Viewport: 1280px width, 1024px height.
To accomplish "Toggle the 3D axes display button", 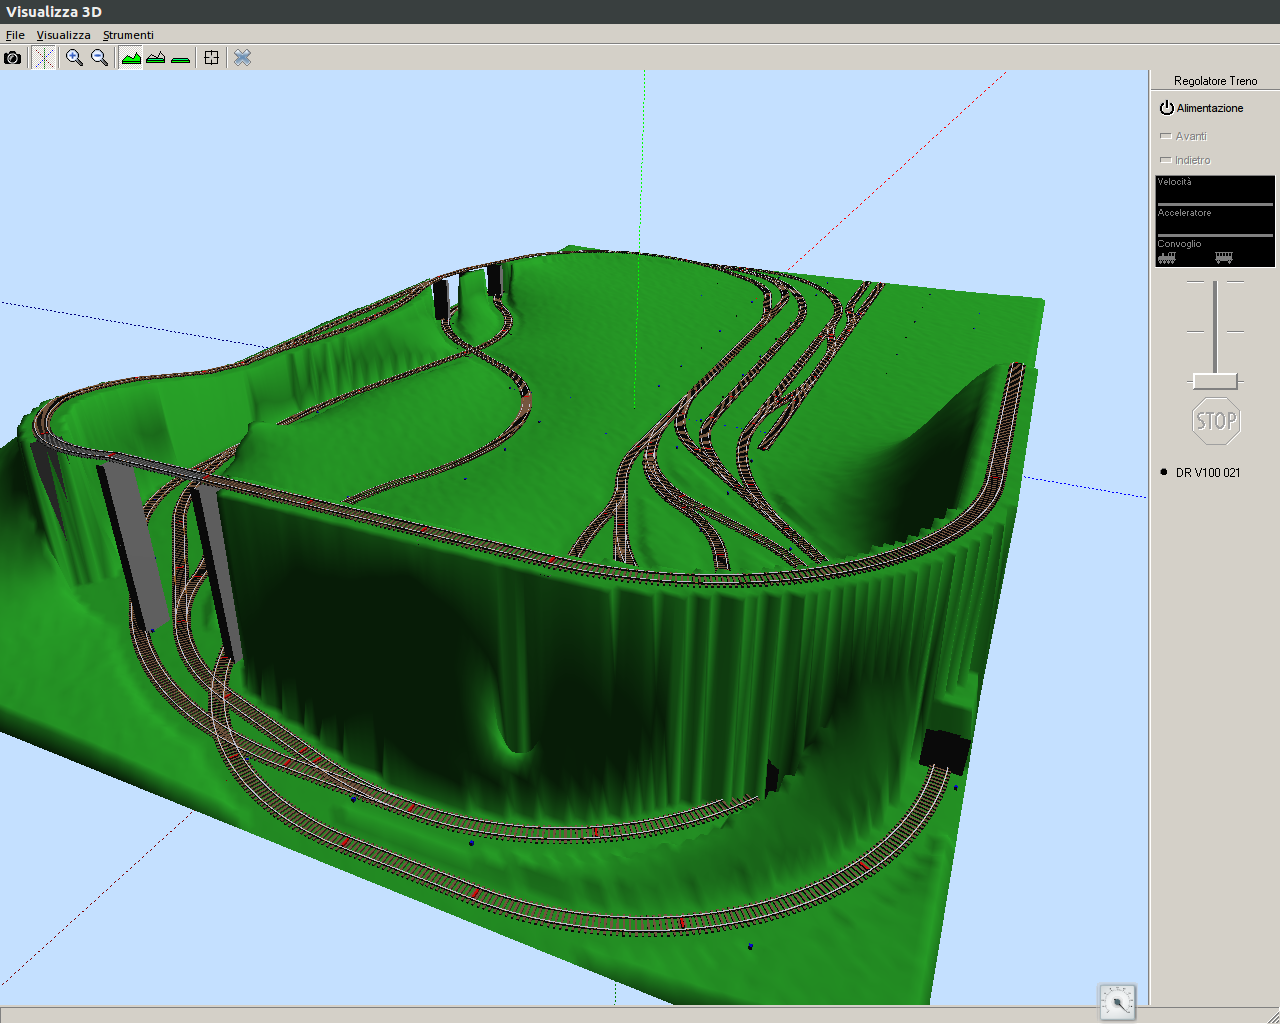I will click(x=43, y=58).
